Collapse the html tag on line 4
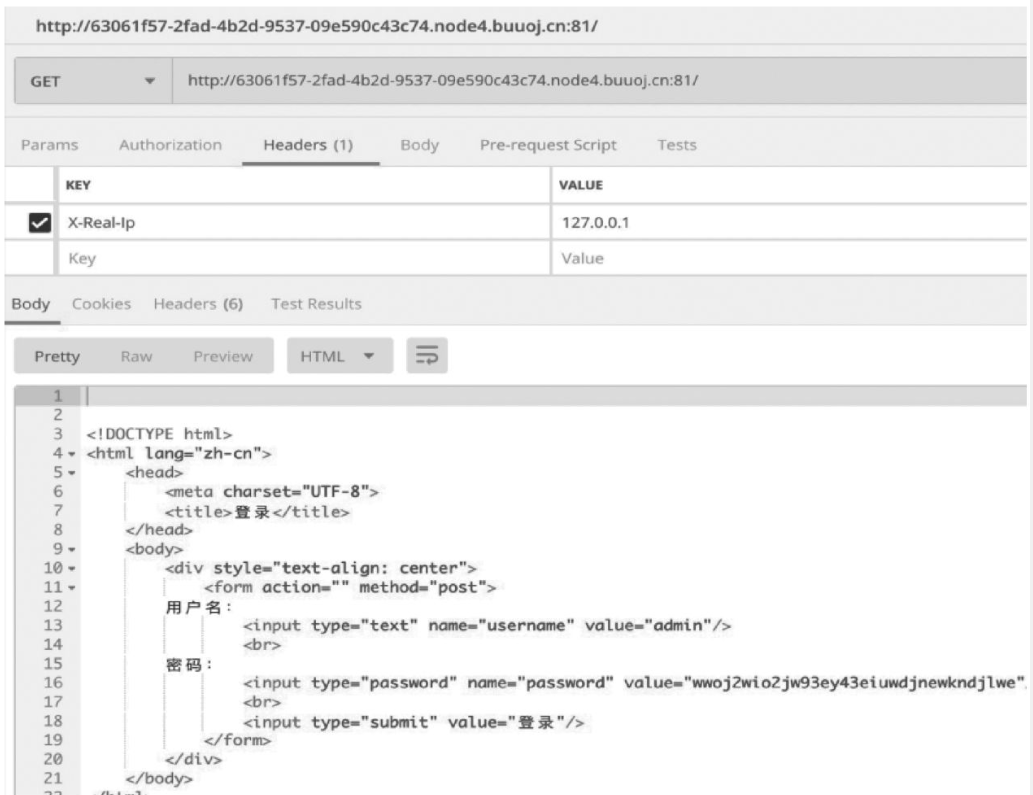This screenshot has width=1033, height=795. pyautogui.click(x=71, y=454)
